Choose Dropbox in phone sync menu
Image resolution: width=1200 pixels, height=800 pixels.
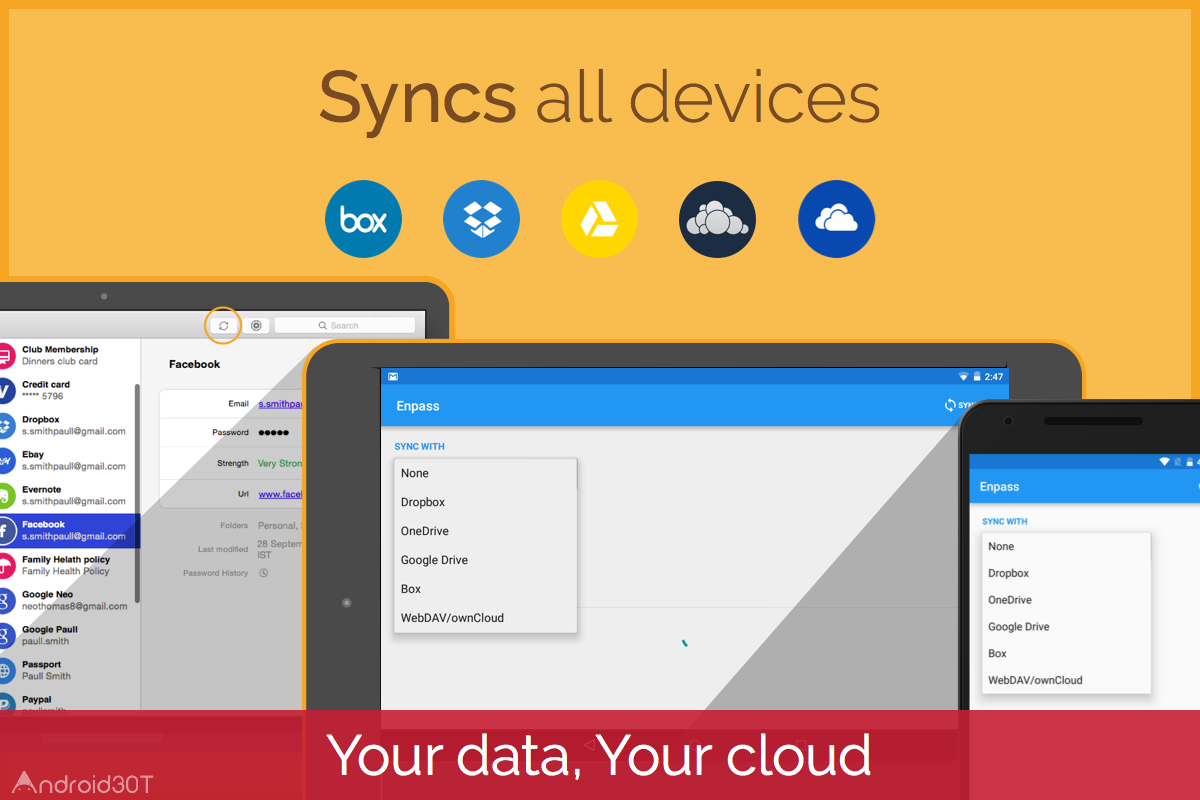[1067, 573]
